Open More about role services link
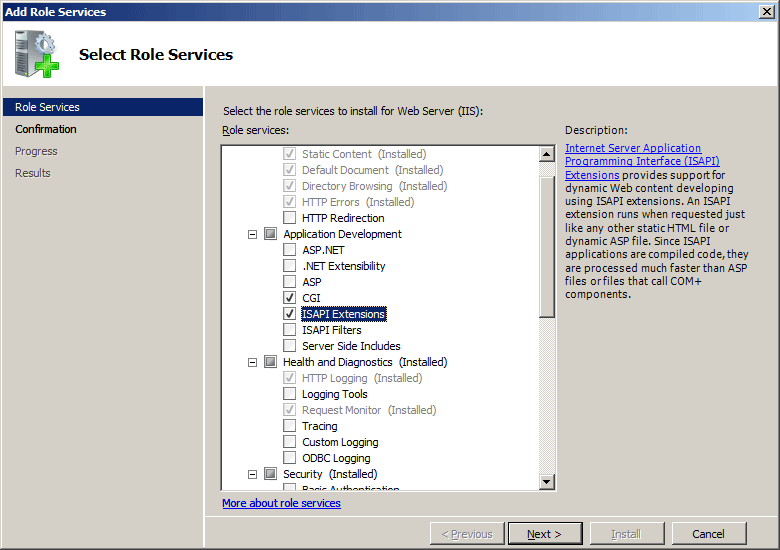Screen dimensions: 780x550 click(x=282, y=503)
